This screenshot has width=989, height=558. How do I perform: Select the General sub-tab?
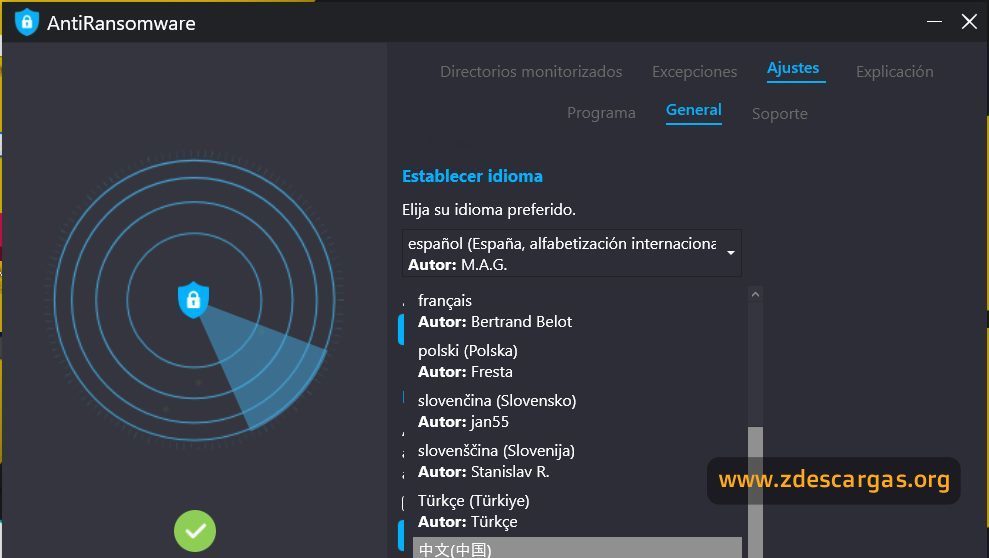click(x=694, y=110)
